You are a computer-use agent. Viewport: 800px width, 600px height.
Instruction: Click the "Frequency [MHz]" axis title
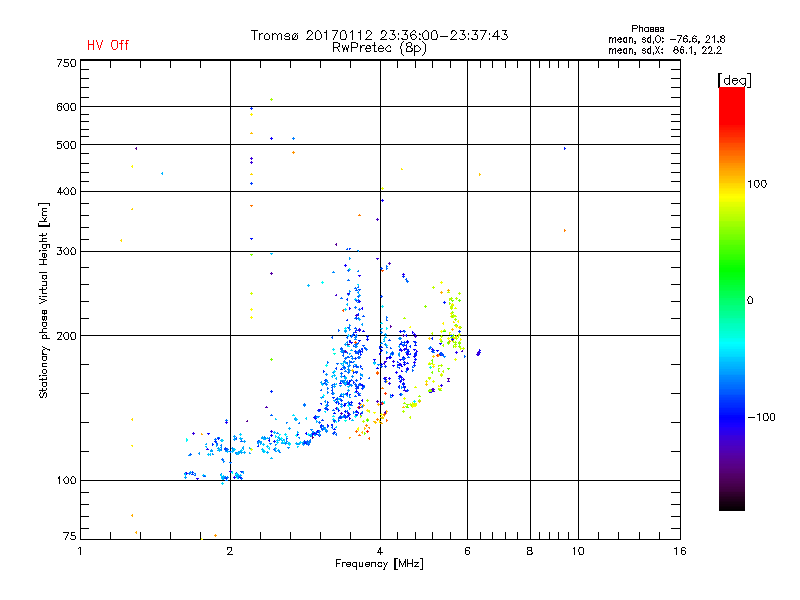tap(379, 564)
